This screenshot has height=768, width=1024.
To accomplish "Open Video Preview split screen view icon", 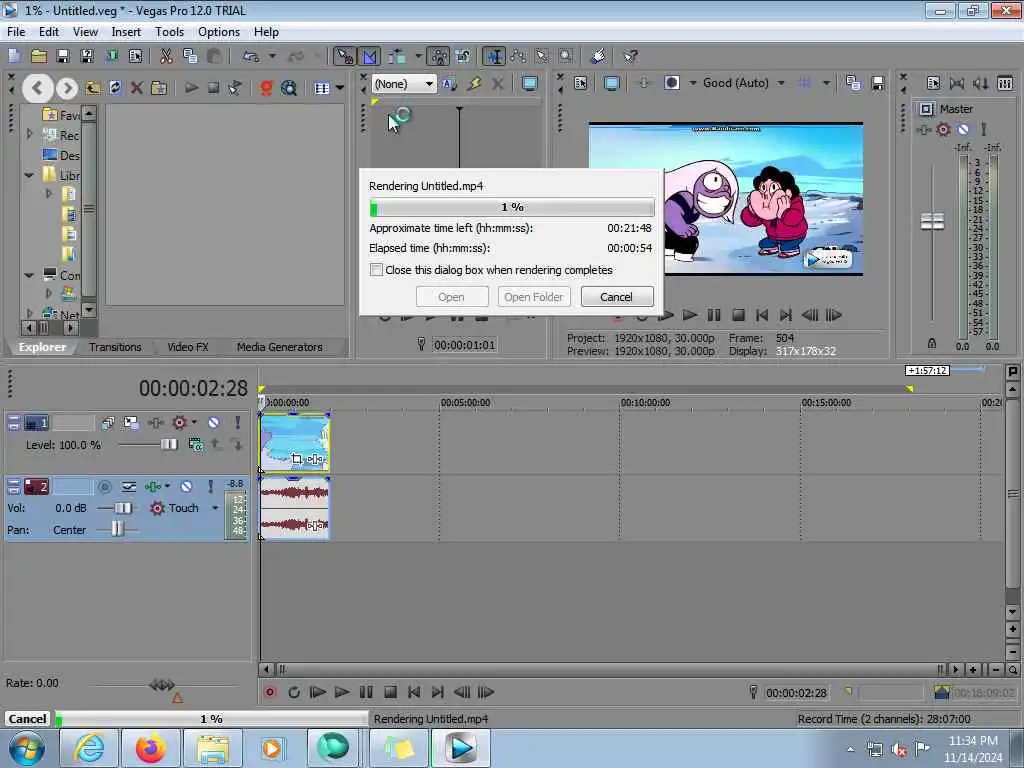I will [671, 83].
